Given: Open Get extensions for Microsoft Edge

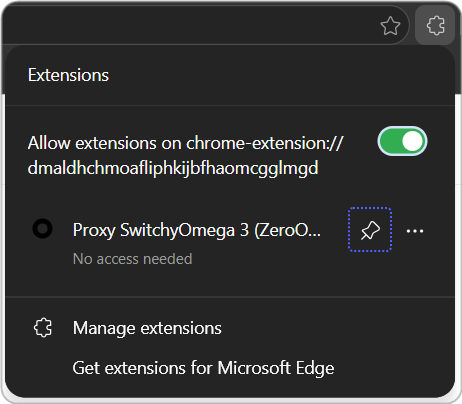Looking at the screenshot, I should coord(203,368).
